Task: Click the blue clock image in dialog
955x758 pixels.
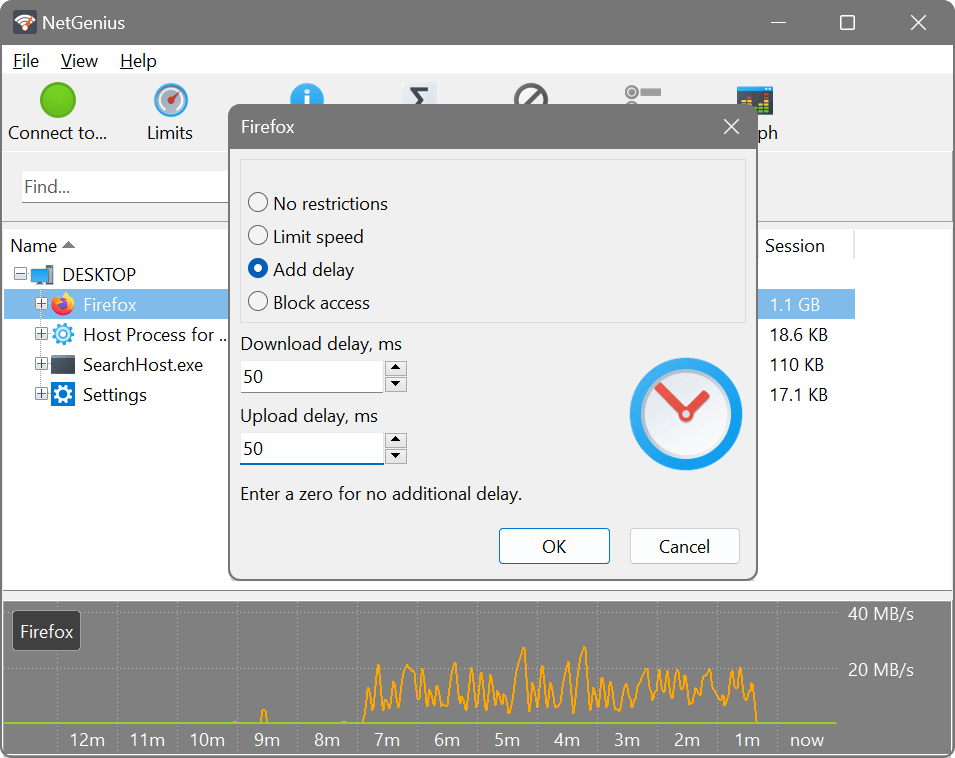Action: 686,414
